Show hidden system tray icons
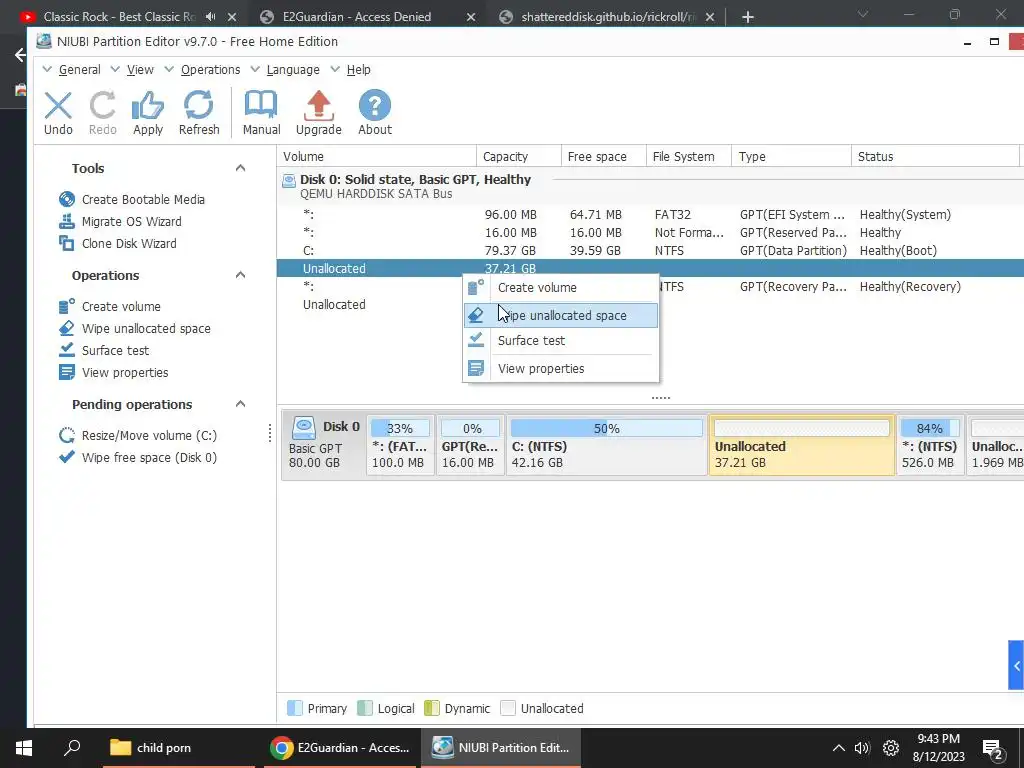Image resolution: width=1024 pixels, height=768 pixels. tap(839, 748)
